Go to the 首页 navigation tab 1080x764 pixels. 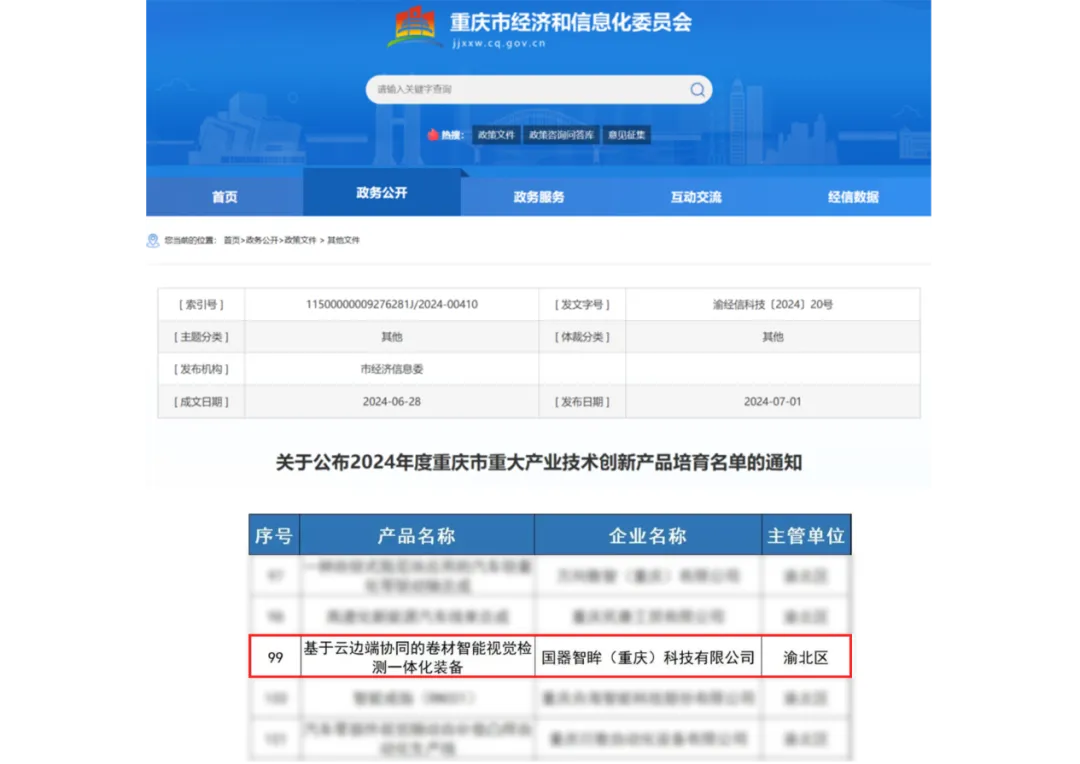pos(225,197)
